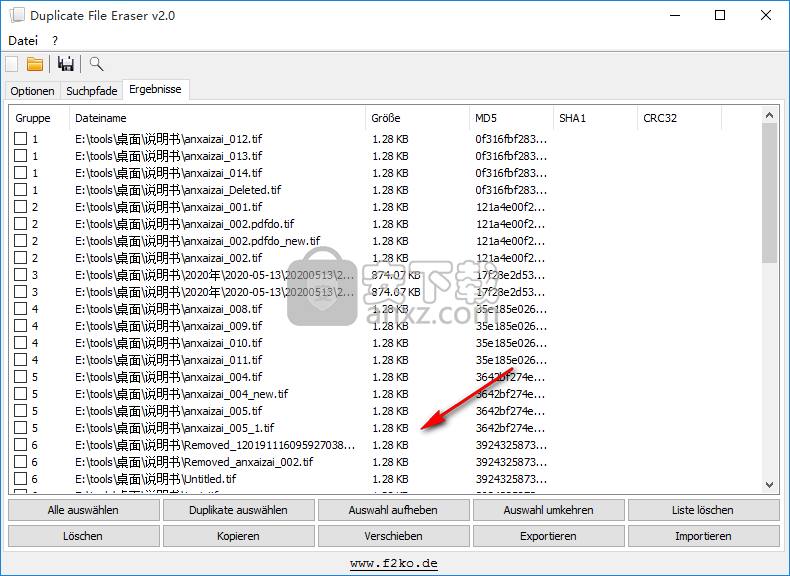Sort by the Größe column header
This screenshot has height=576, width=790.
(417, 118)
